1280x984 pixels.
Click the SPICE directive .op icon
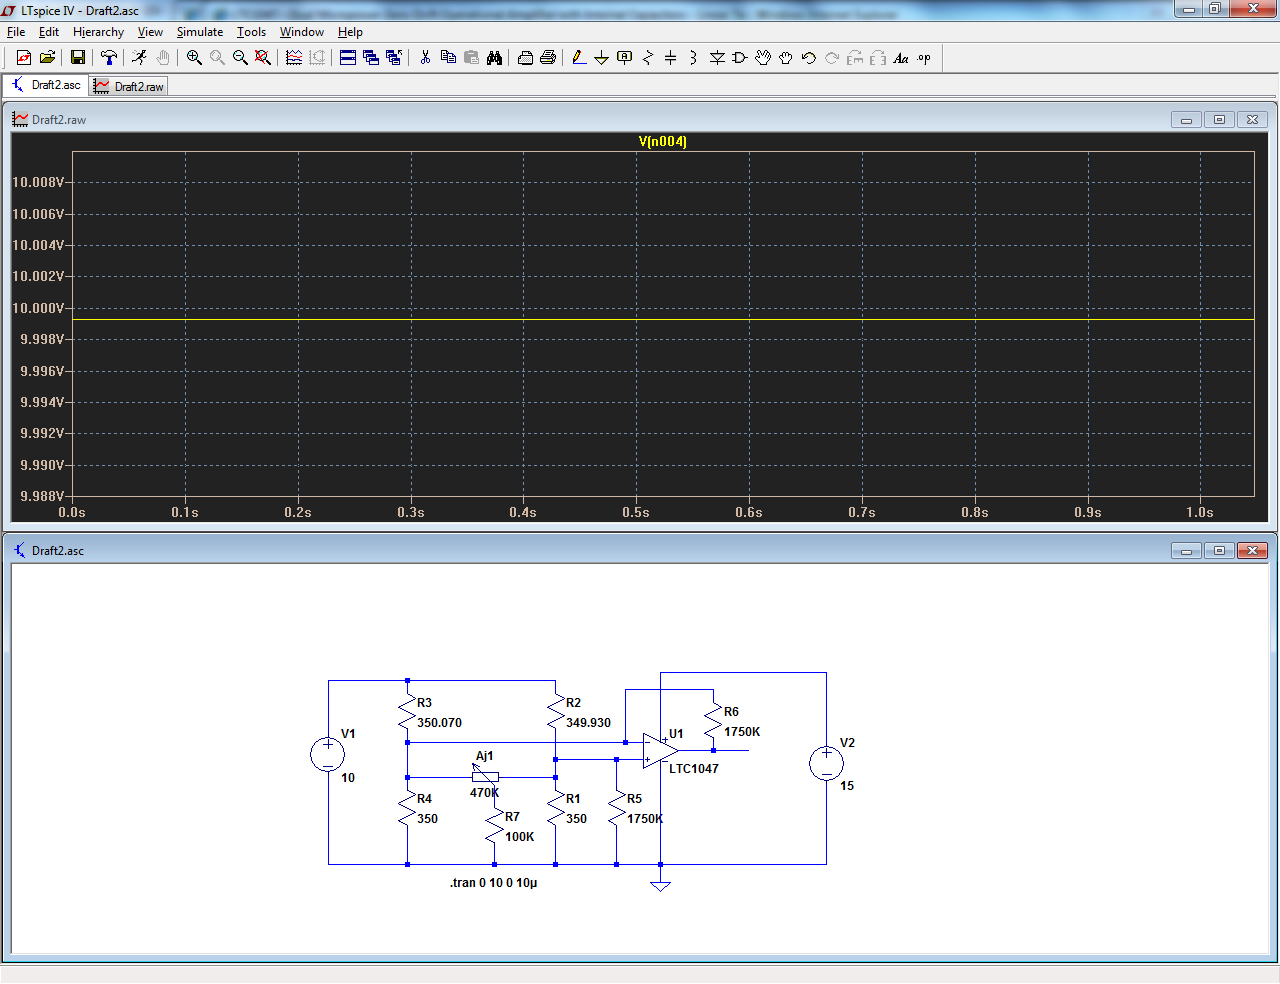[x=924, y=58]
